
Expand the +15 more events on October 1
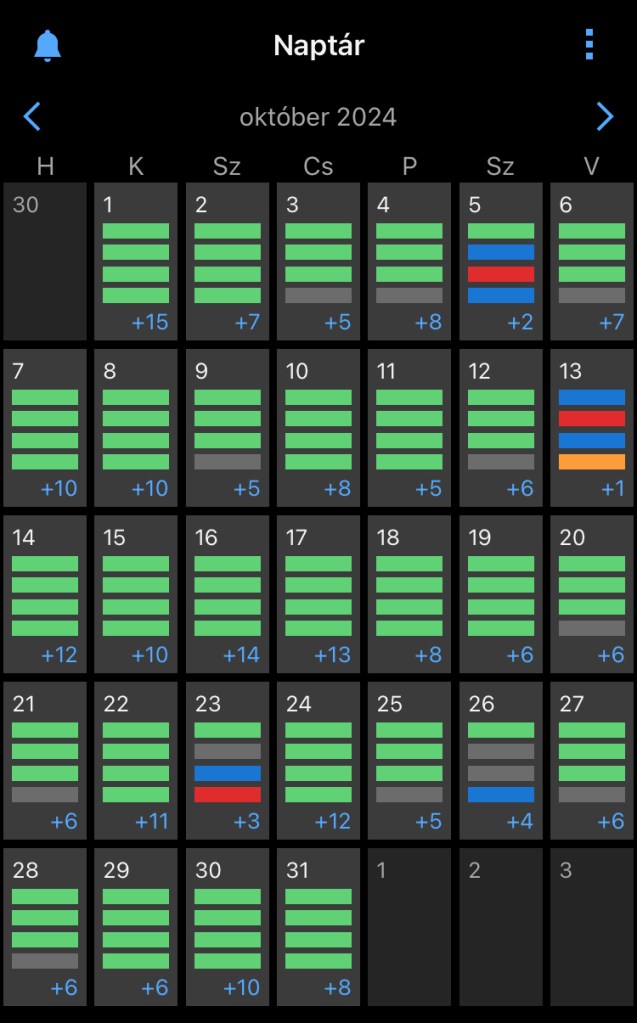[150, 322]
